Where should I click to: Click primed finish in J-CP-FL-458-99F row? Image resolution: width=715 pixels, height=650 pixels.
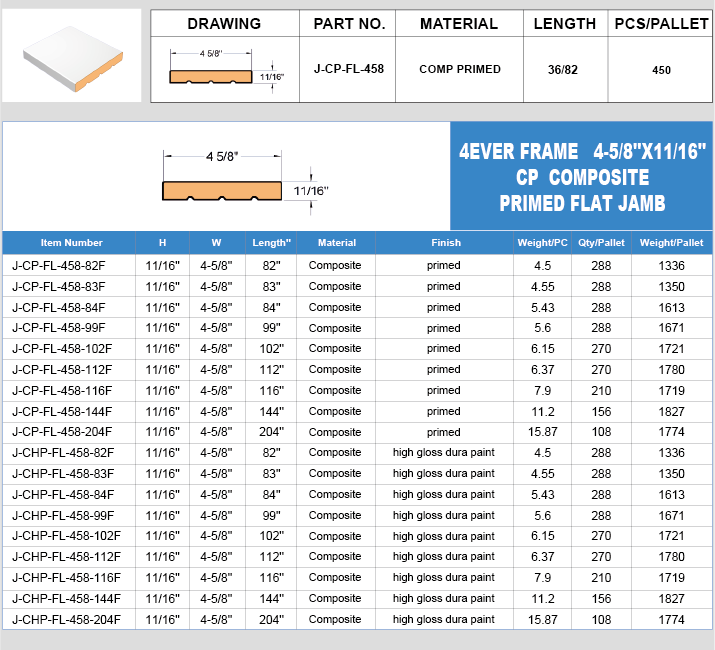tap(444, 328)
